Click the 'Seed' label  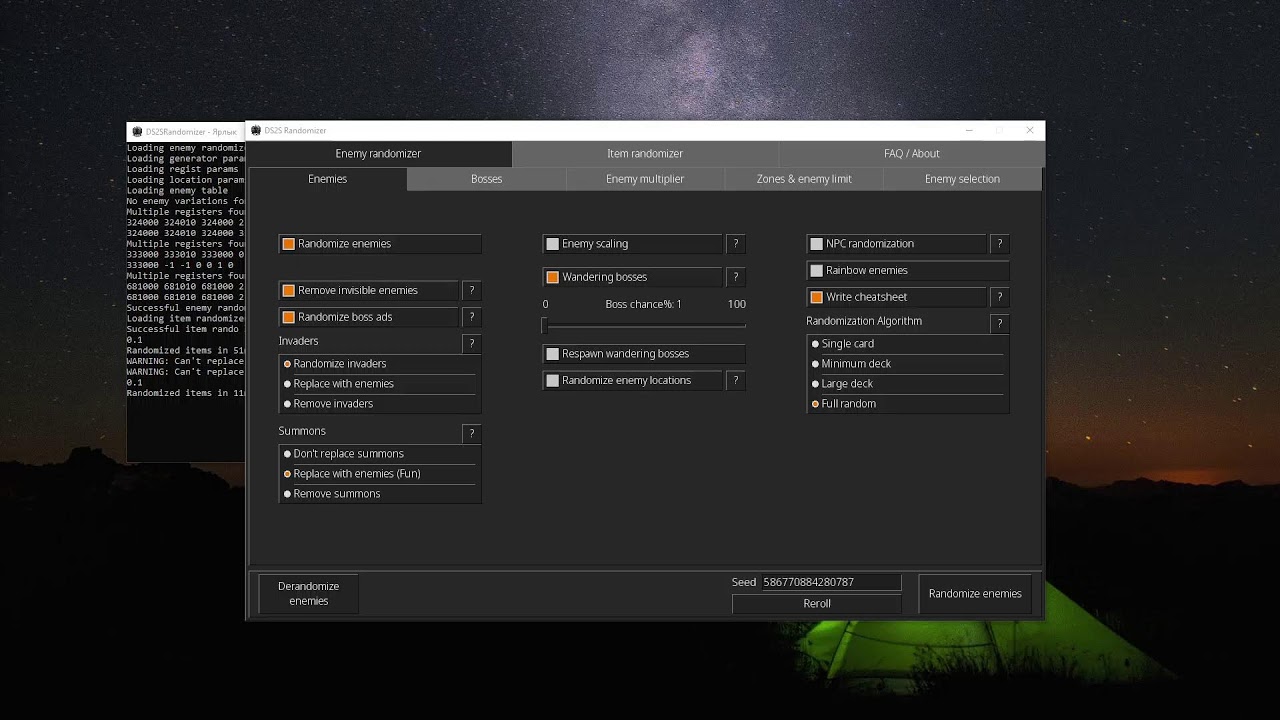point(744,582)
